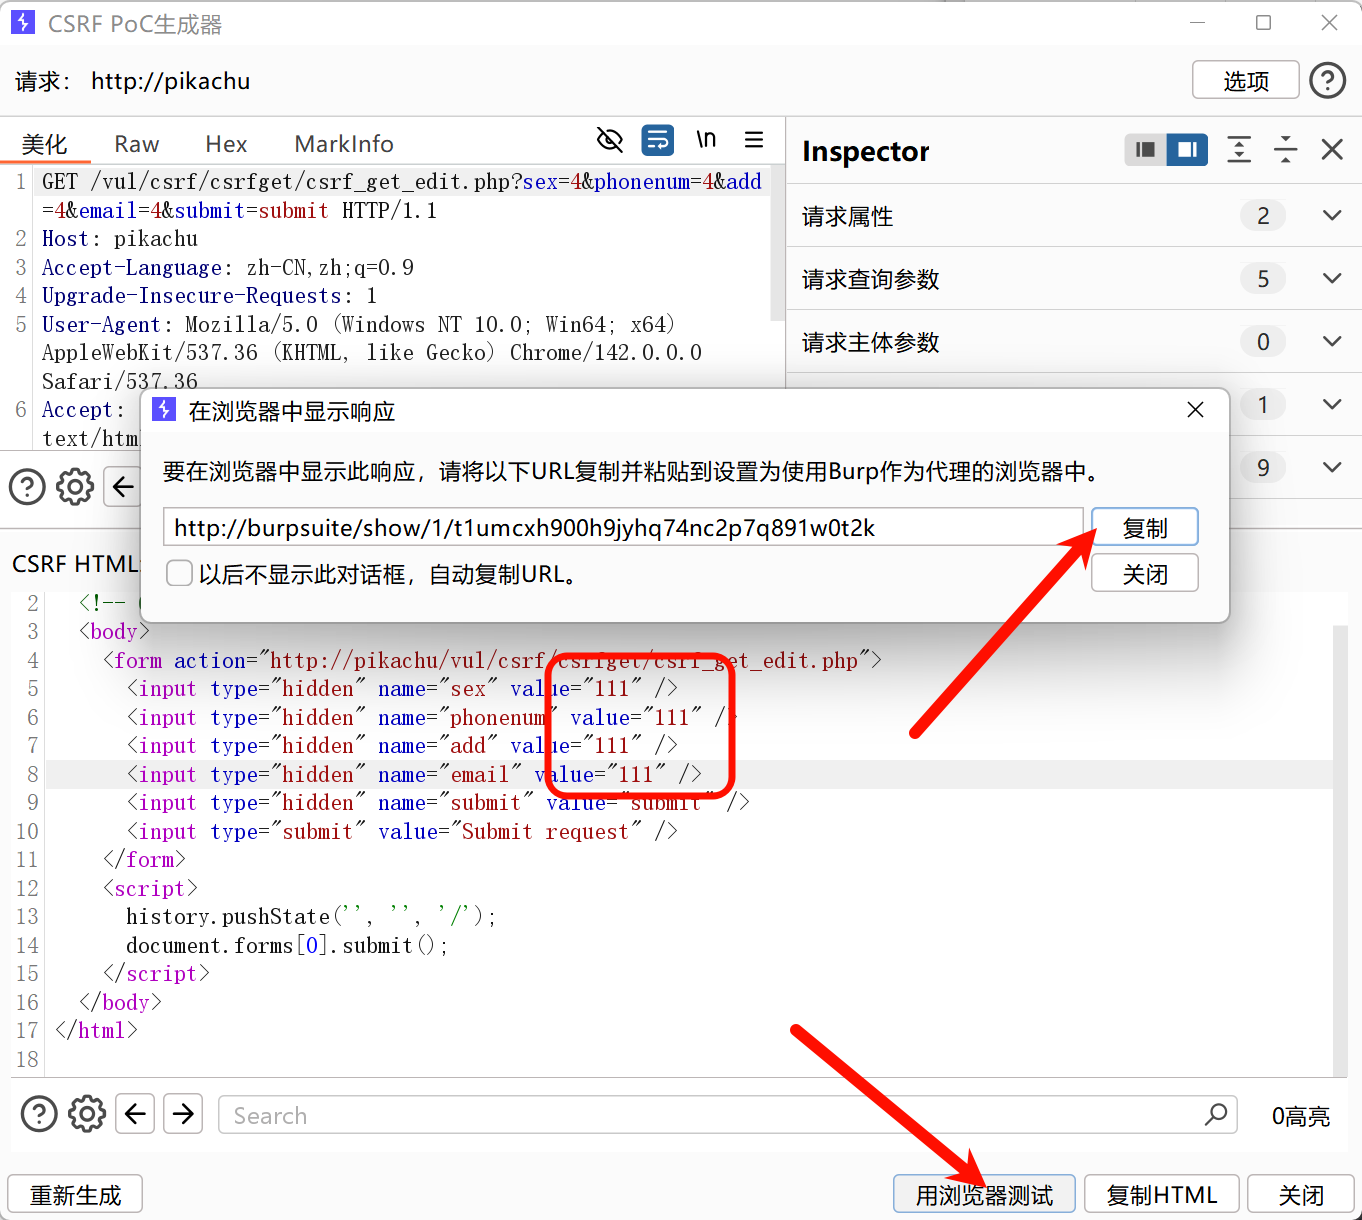Collapse all Inspector sections
The image size is (1362, 1220).
(x=1285, y=150)
